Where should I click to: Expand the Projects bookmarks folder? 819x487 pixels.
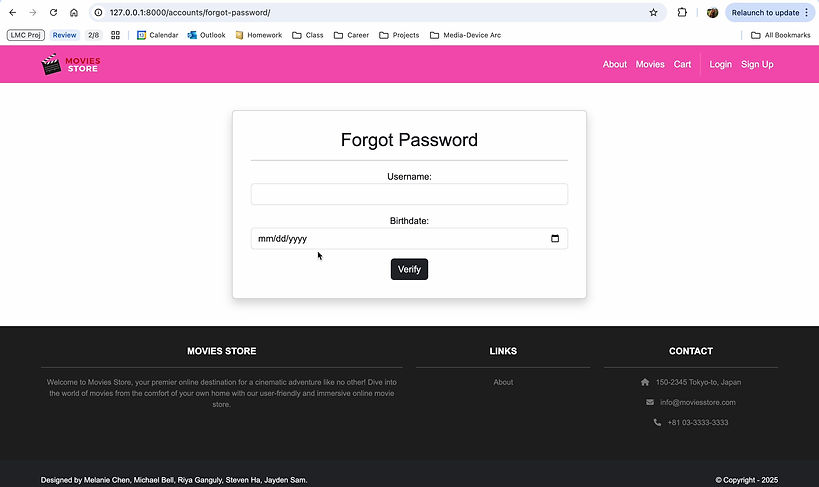point(399,35)
